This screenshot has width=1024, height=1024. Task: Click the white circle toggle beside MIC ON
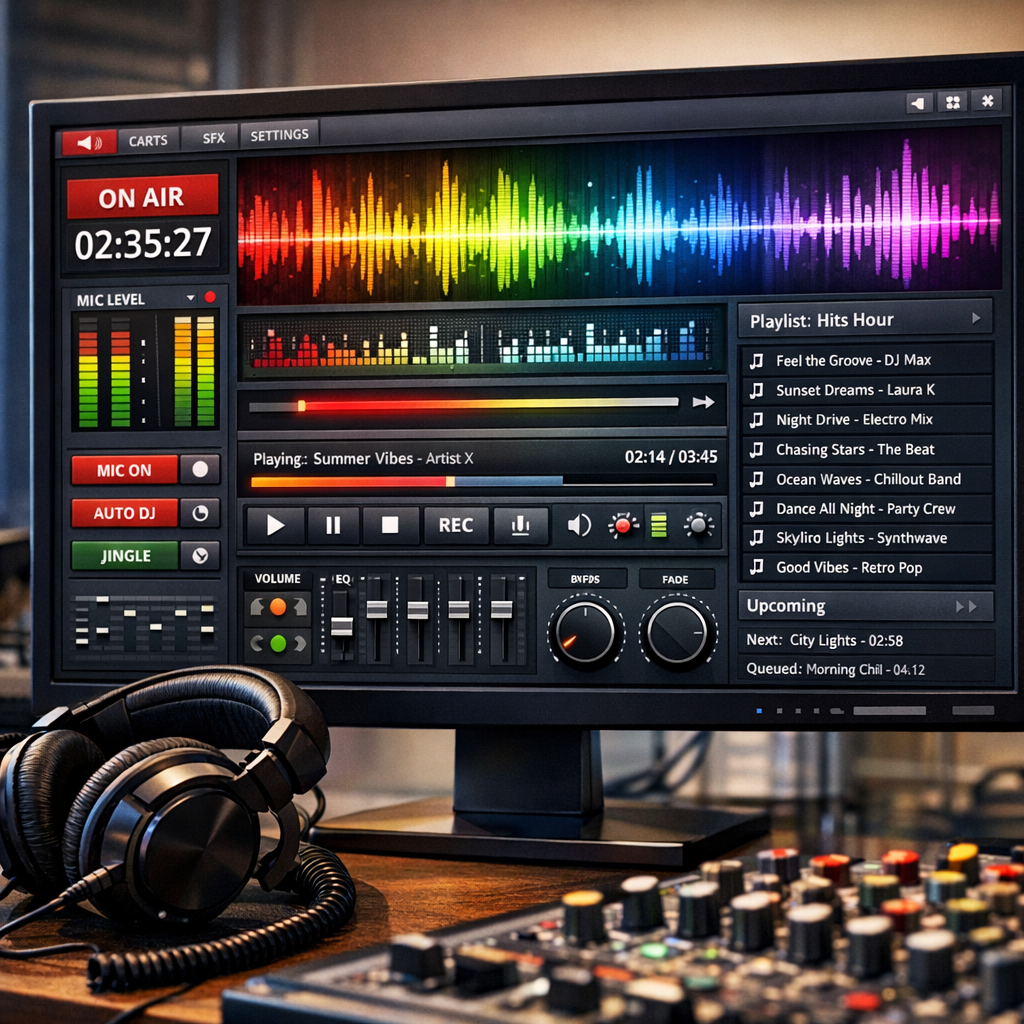[x=200, y=469]
